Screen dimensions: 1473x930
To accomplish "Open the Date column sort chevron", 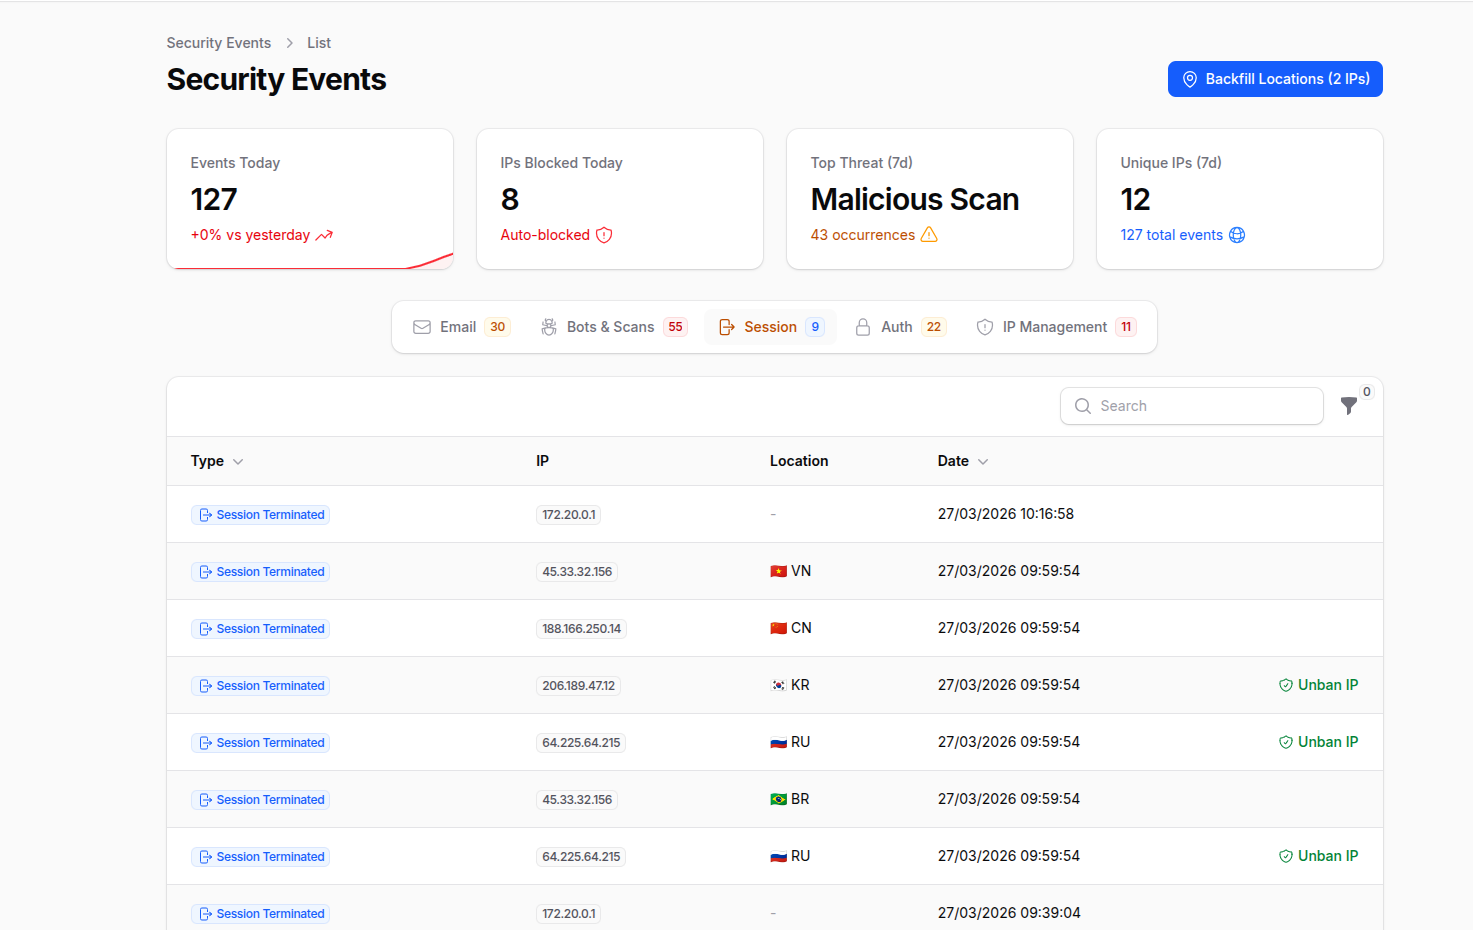I will click(x=983, y=461).
